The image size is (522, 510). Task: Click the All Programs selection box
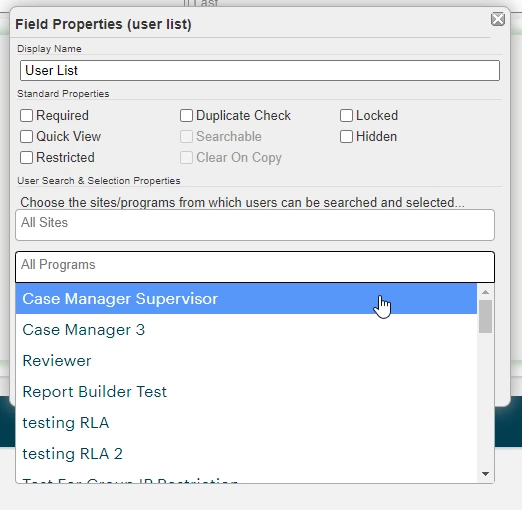255,267
